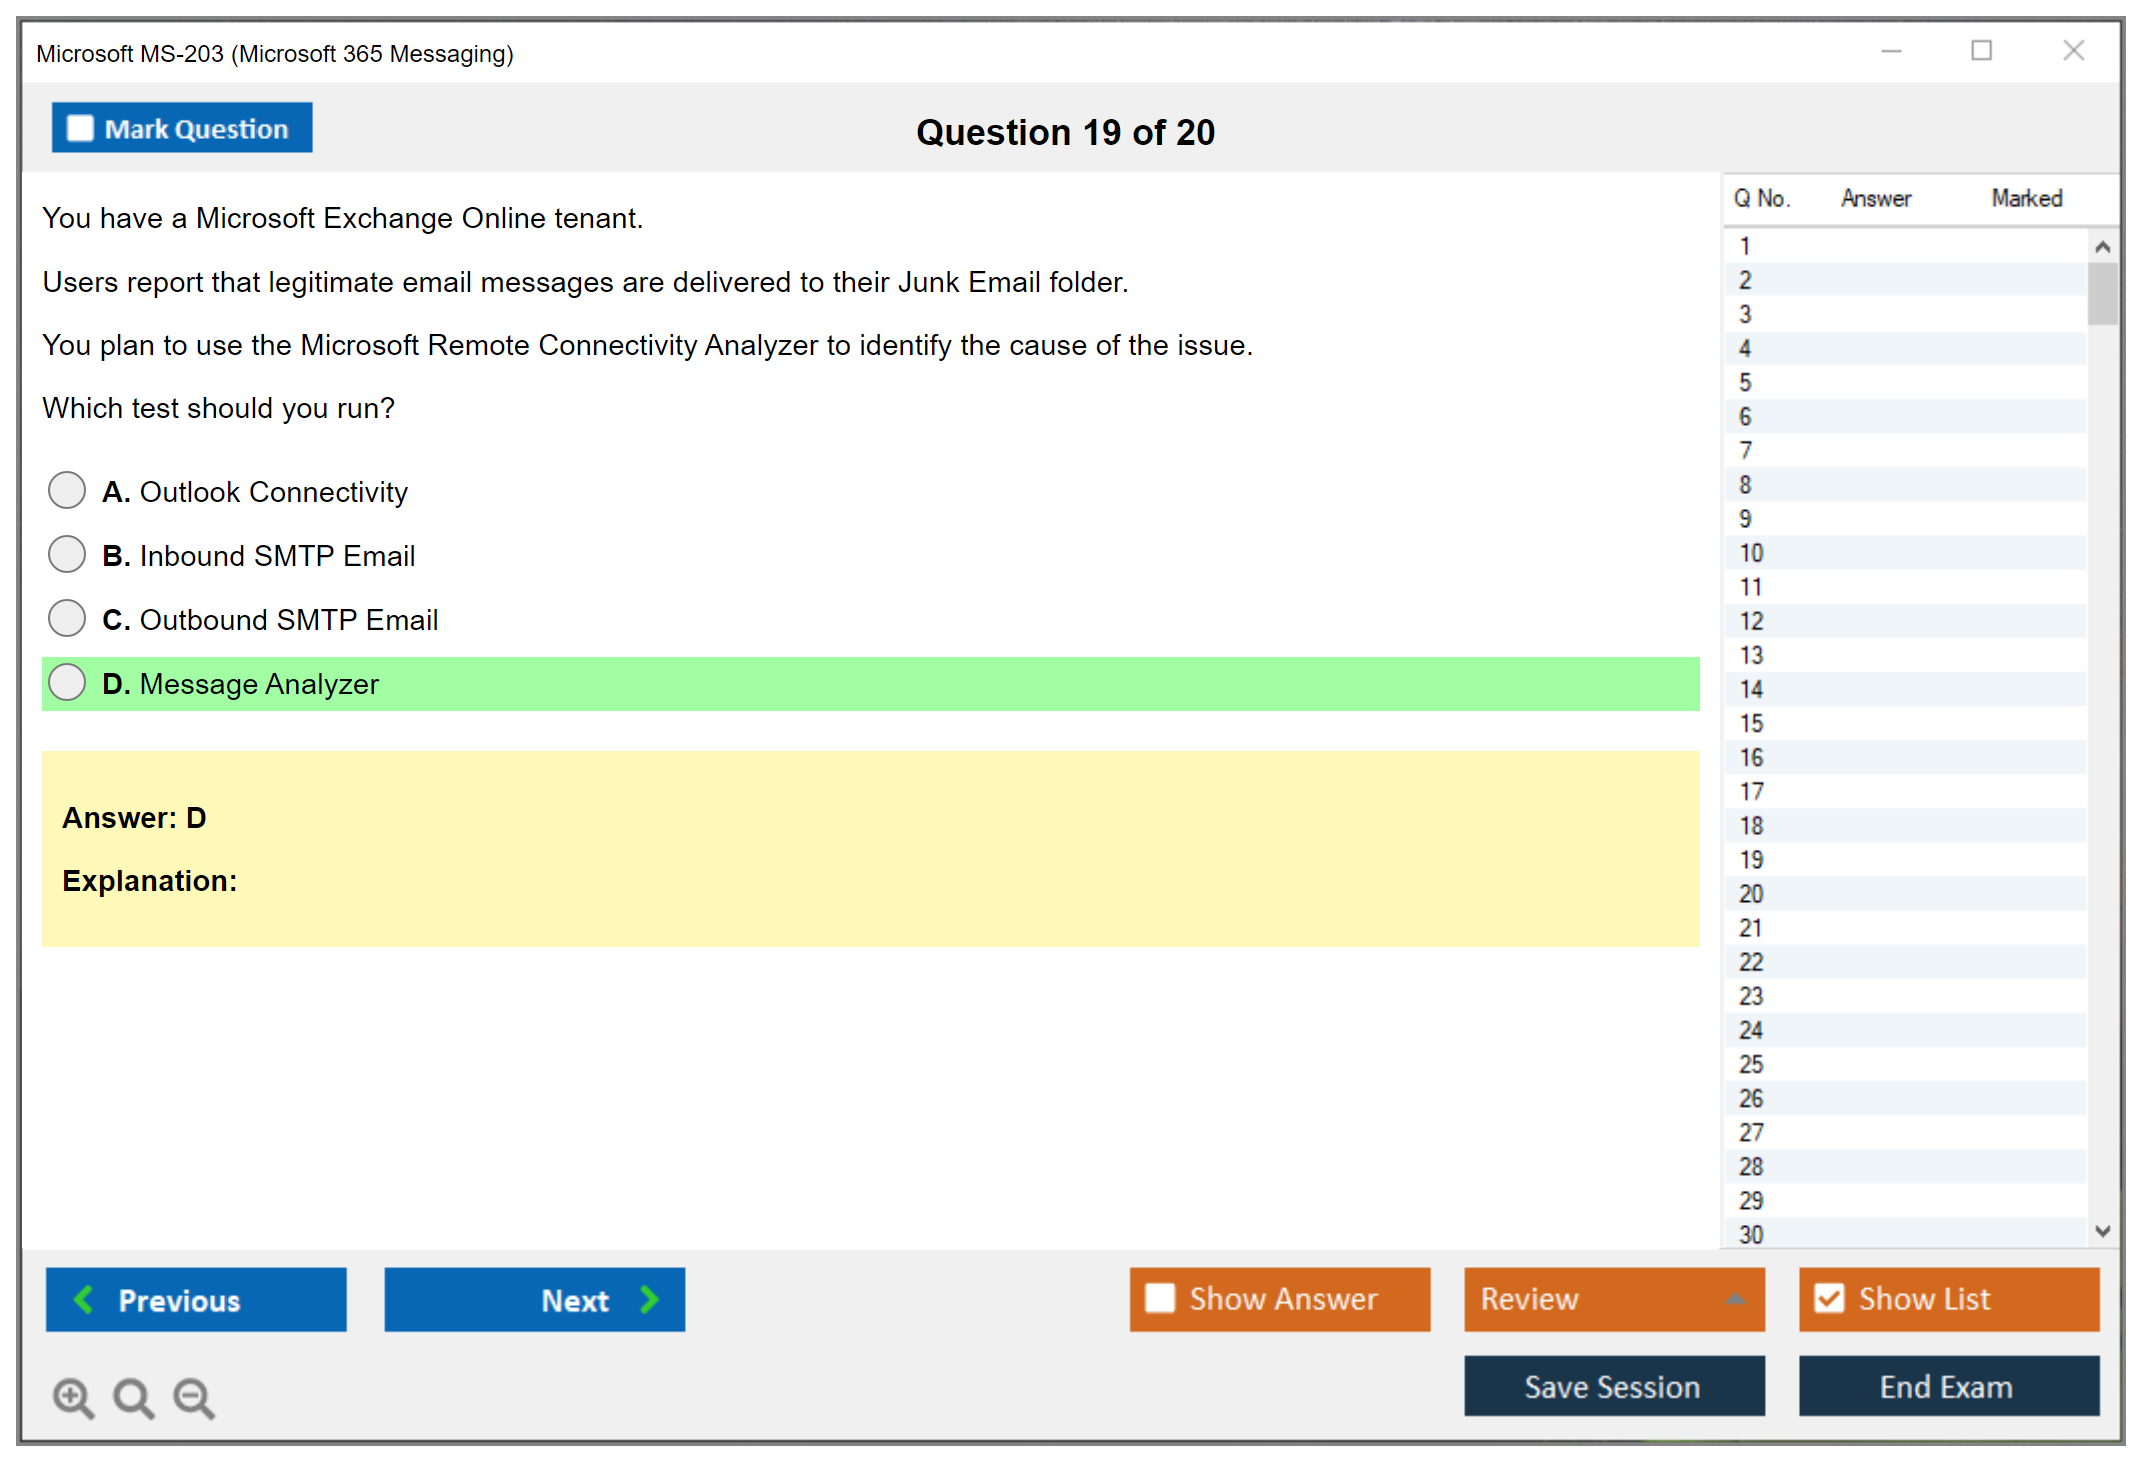This screenshot has width=2150, height=1470.
Task: Toggle the Mark Question checkbox
Action: (x=80, y=128)
